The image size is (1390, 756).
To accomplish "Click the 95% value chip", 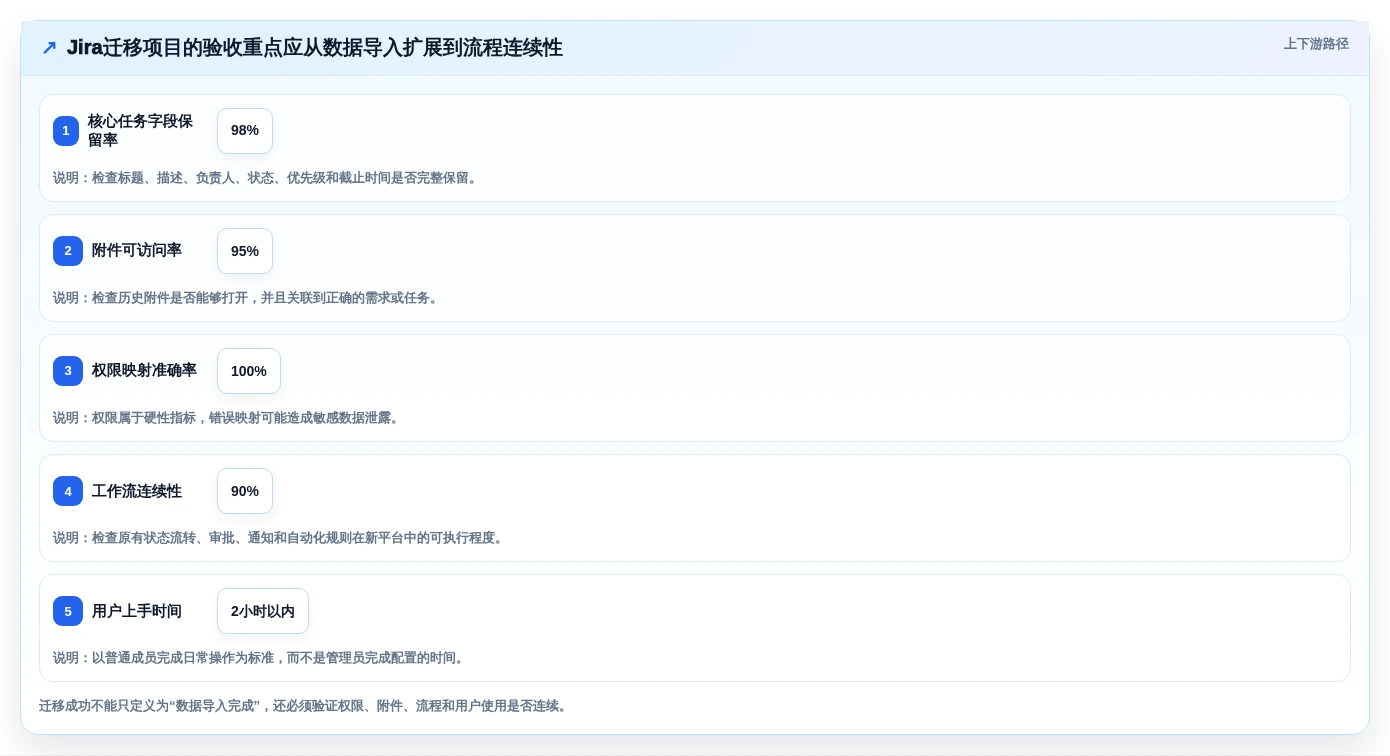I will point(245,251).
